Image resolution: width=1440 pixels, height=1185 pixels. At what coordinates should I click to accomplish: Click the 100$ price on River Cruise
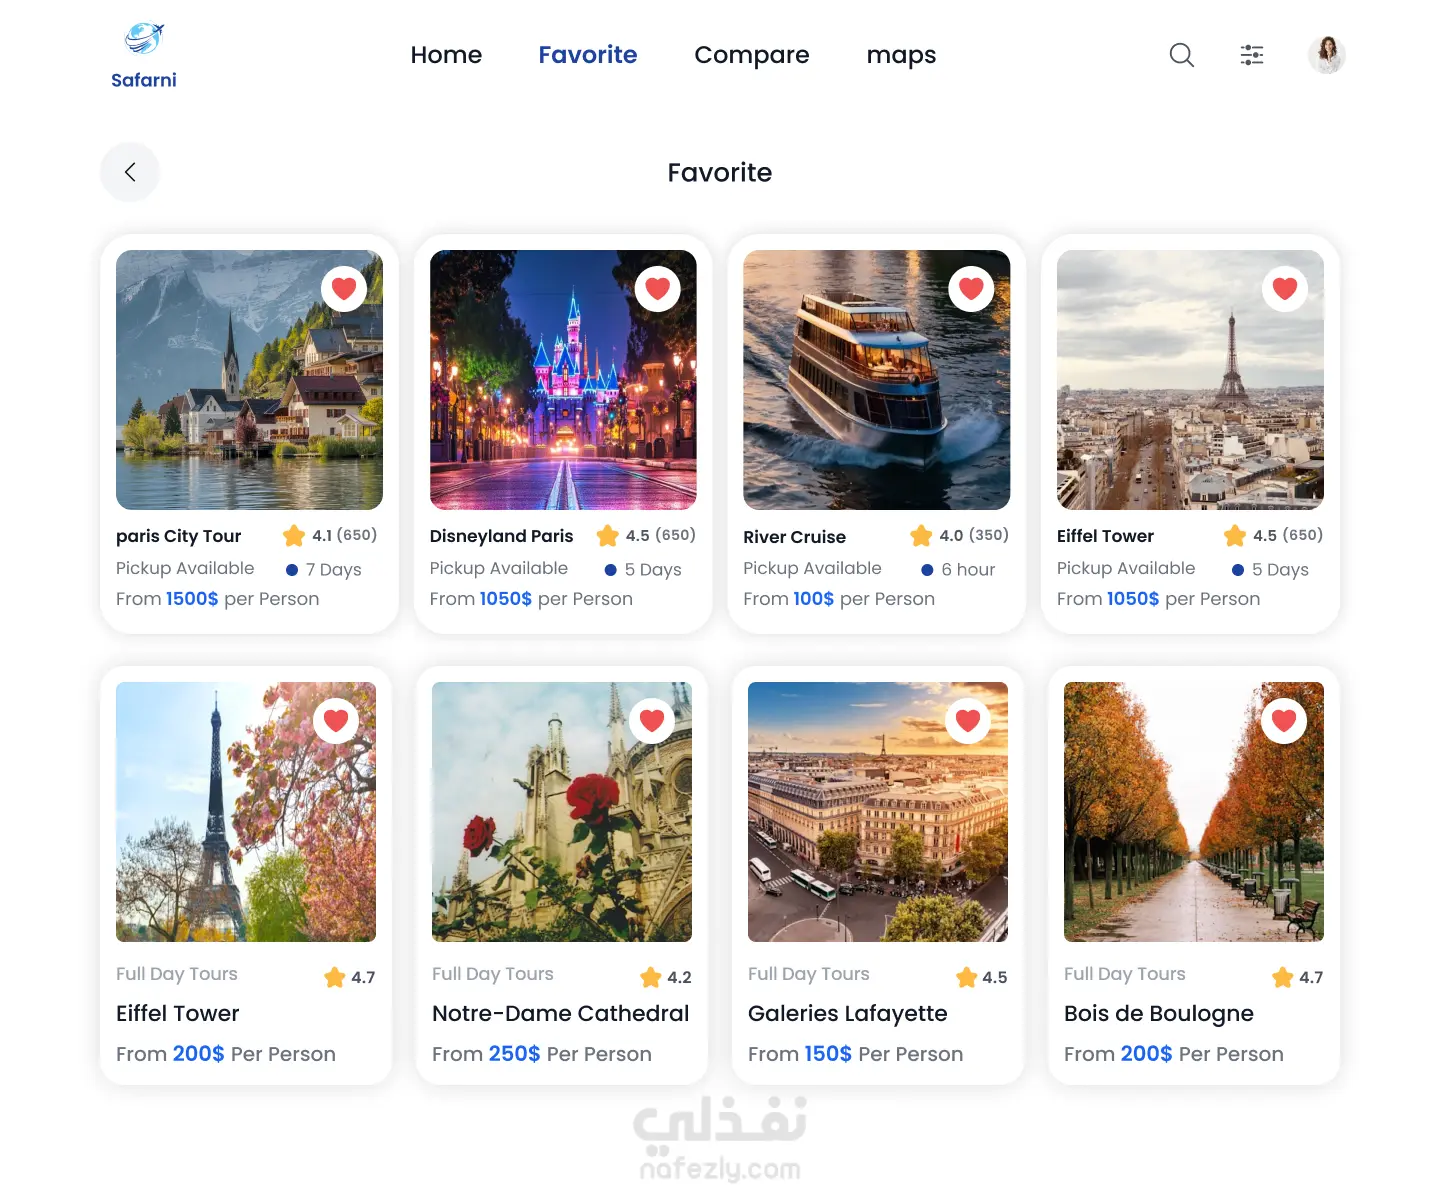[x=813, y=599]
